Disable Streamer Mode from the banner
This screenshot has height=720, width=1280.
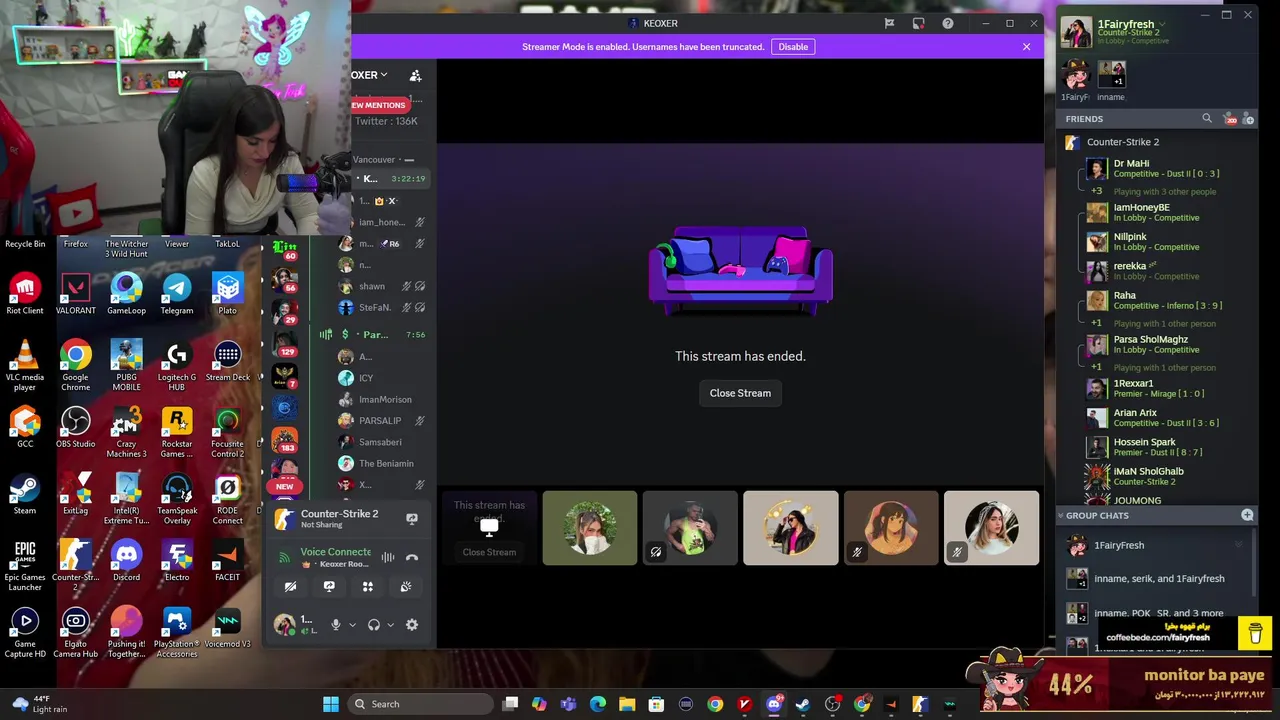pos(793,47)
